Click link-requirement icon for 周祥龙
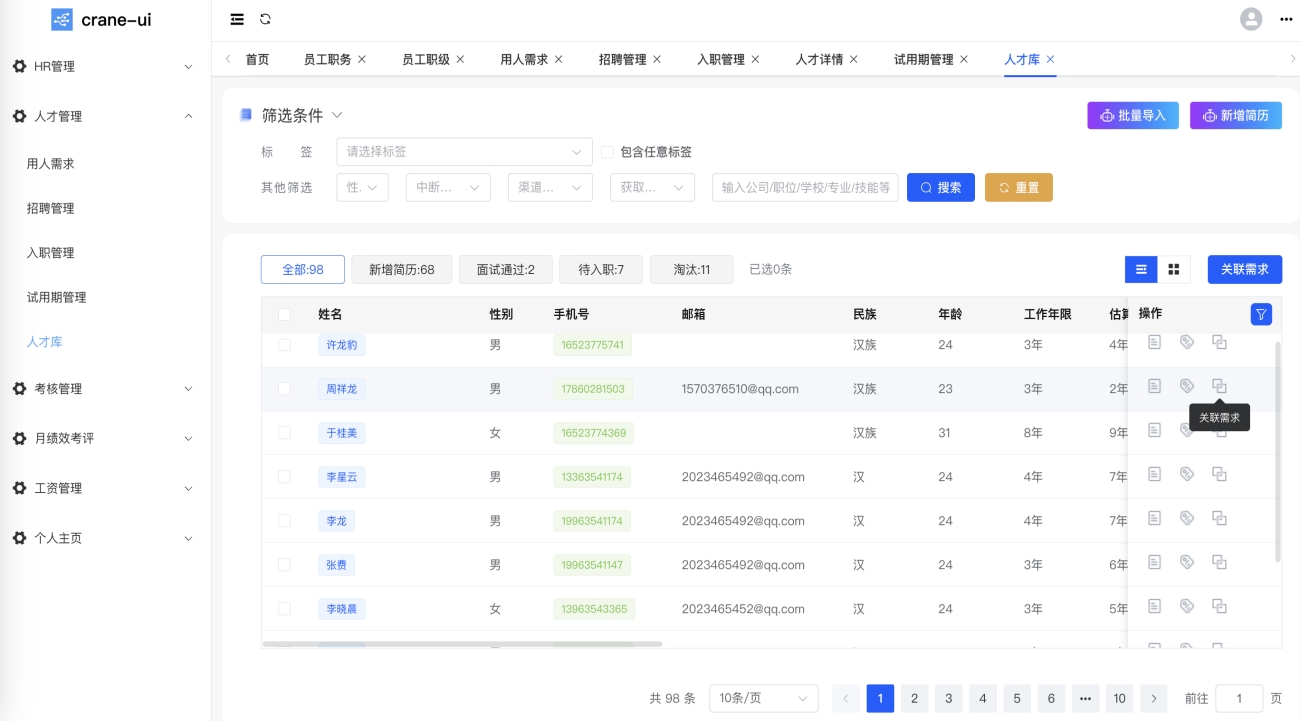 pos(1219,386)
